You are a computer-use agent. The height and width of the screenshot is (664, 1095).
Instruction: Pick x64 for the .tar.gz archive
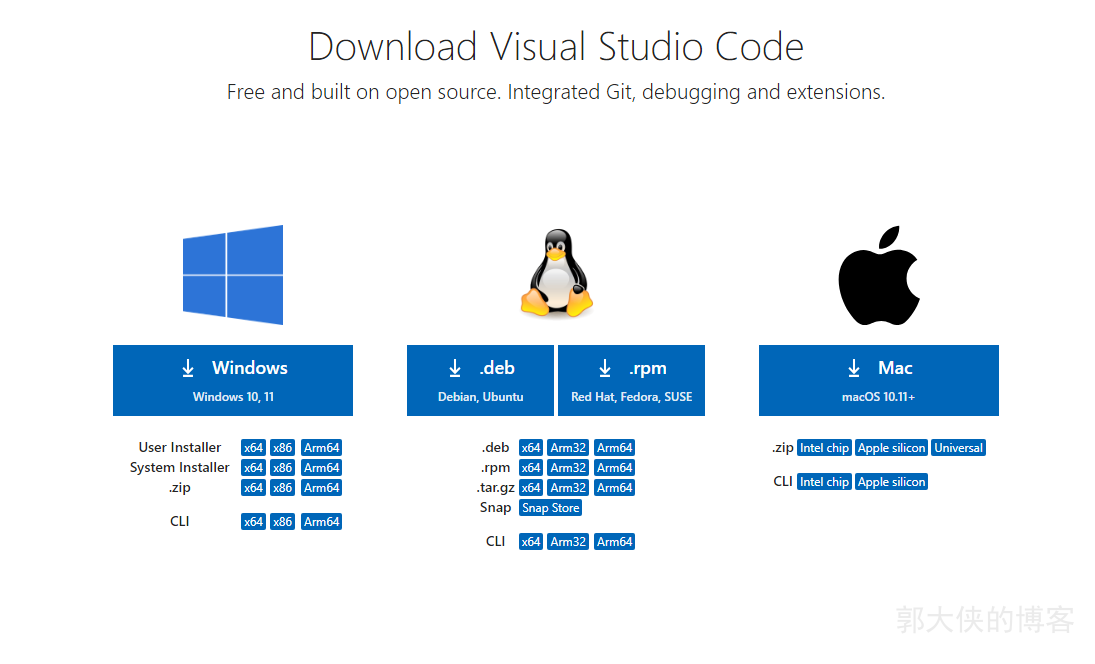point(531,488)
